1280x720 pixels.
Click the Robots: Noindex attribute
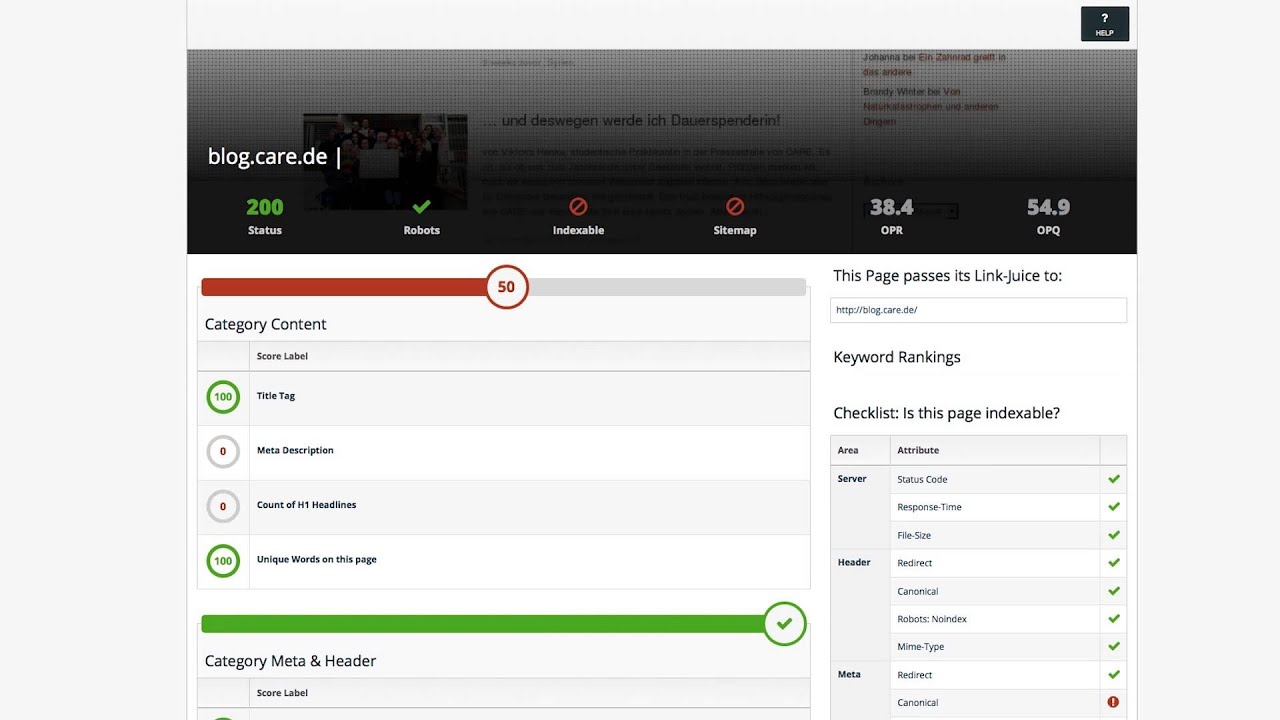[932, 619]
